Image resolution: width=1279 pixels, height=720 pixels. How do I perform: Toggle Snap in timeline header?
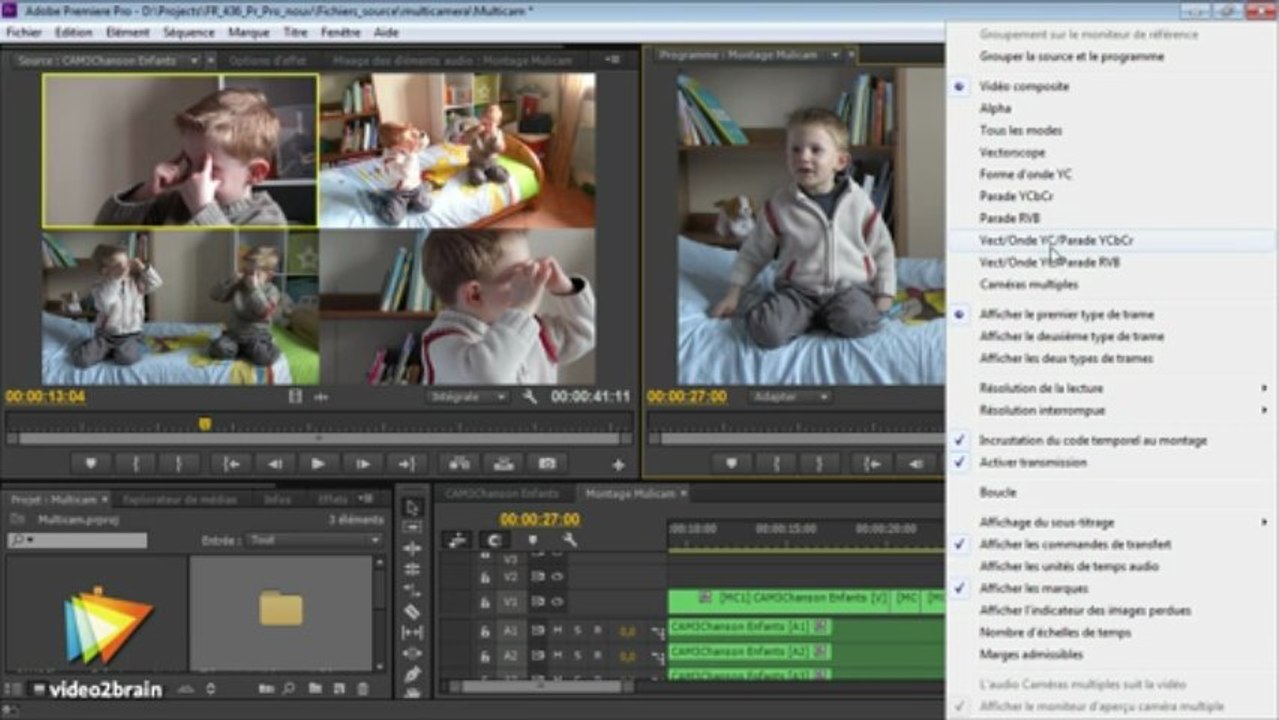[x=494, y=540]
